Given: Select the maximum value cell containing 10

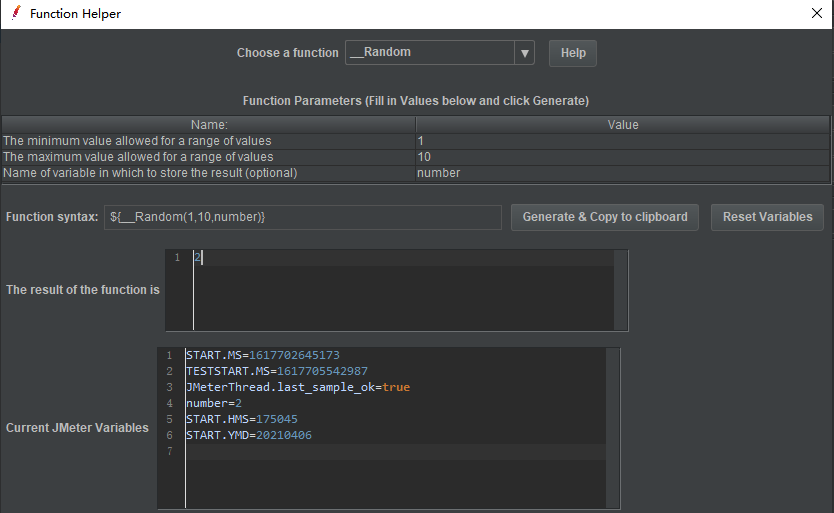Looking at the screenshot, I should click(622, 157).
